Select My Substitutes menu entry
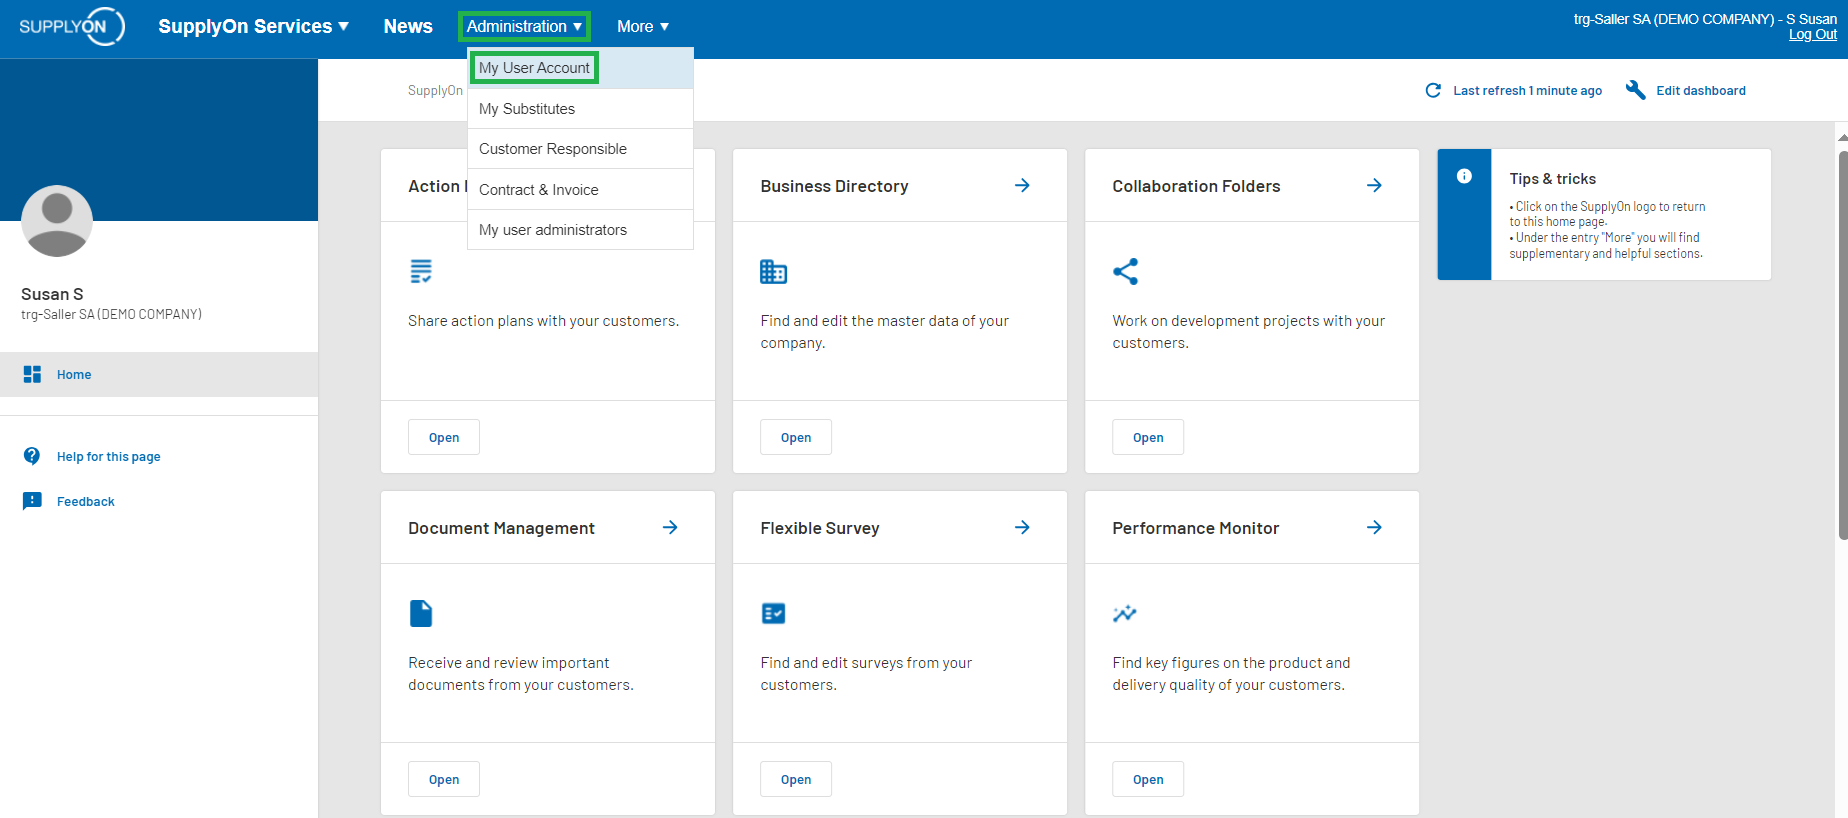 click(580, 109)
